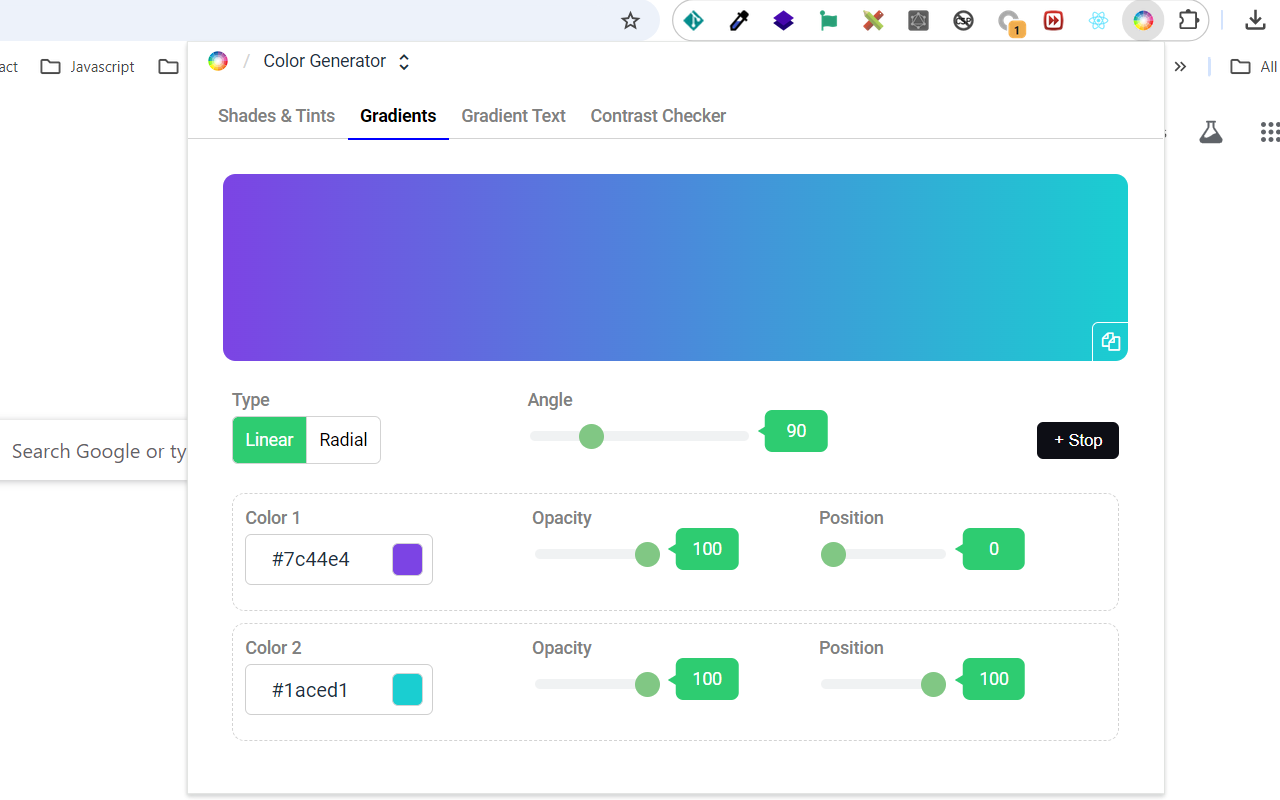This screenshot has width=1280, height=800.
Task: Open the Downloads icon in the toolbar
Action: [1255, 19]
